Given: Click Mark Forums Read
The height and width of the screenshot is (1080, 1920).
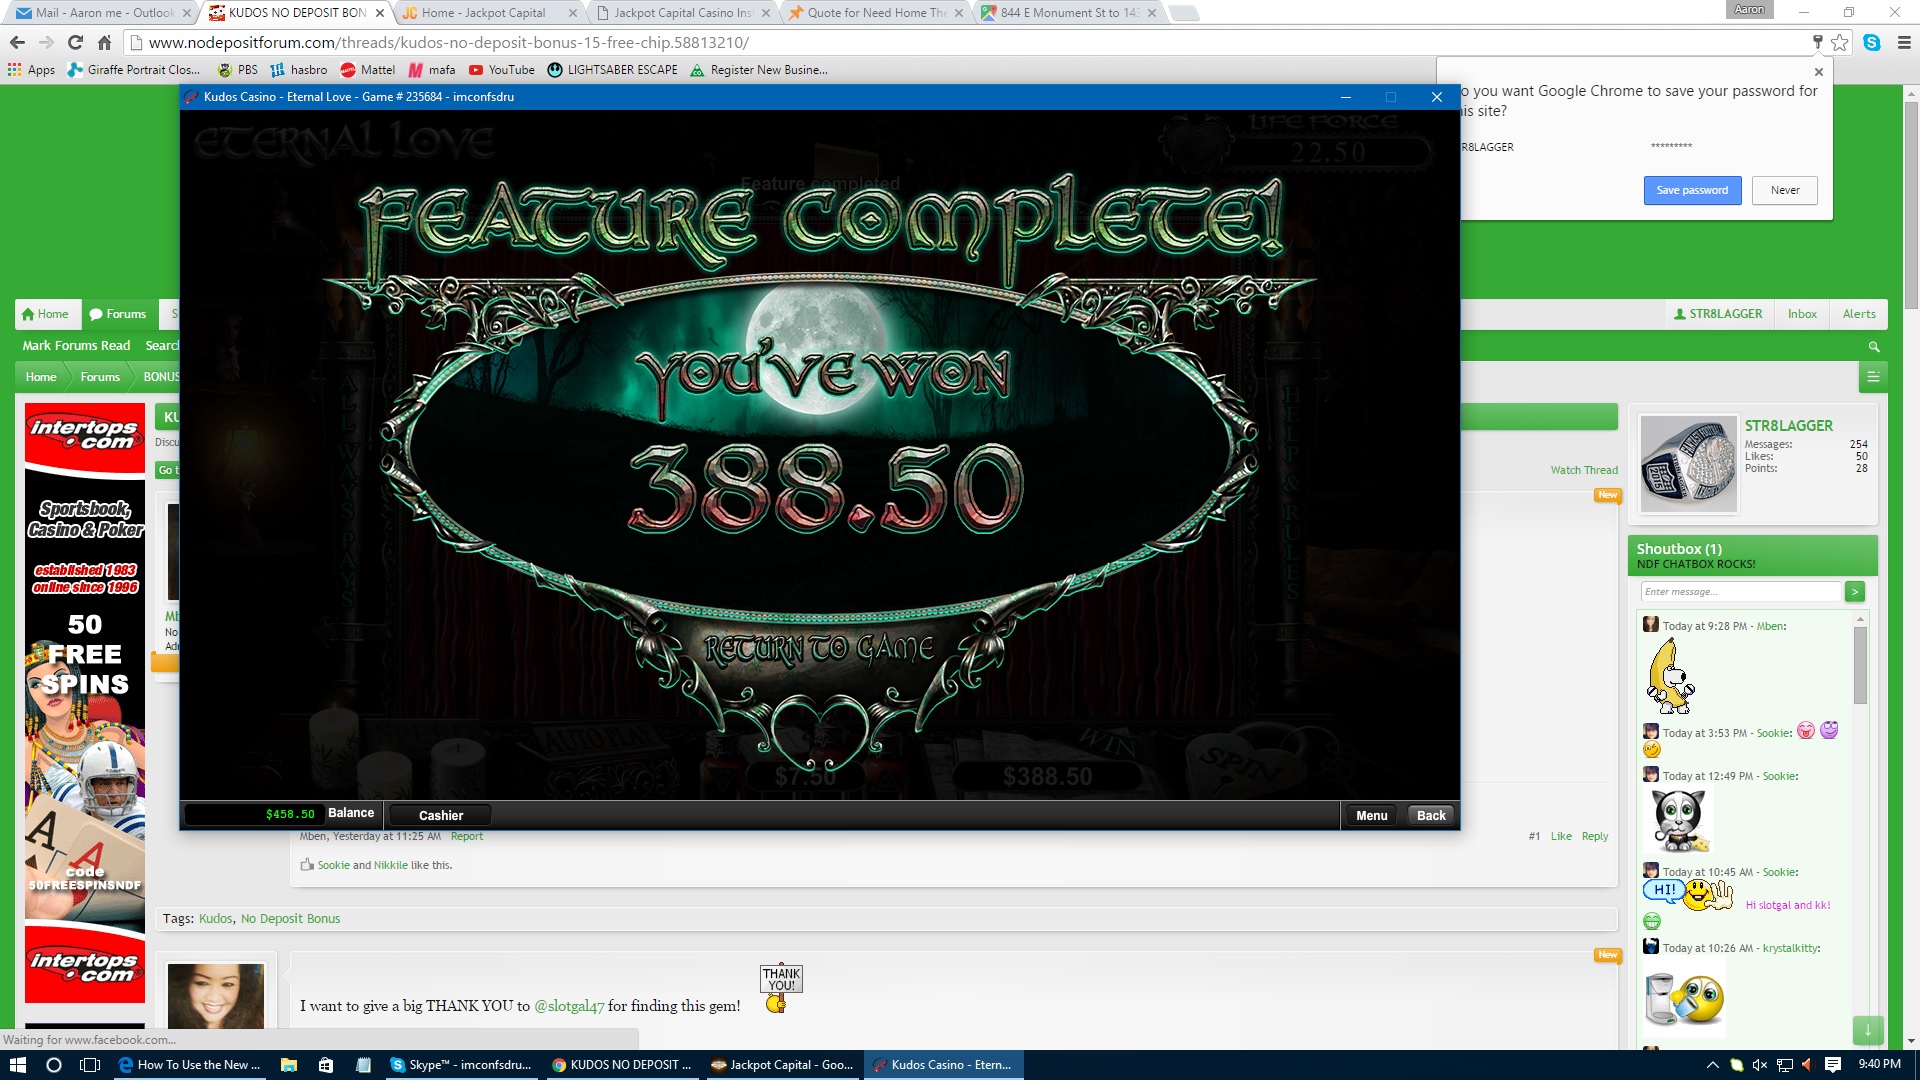Looking at the screenshot, I should [x=76, y=346].
